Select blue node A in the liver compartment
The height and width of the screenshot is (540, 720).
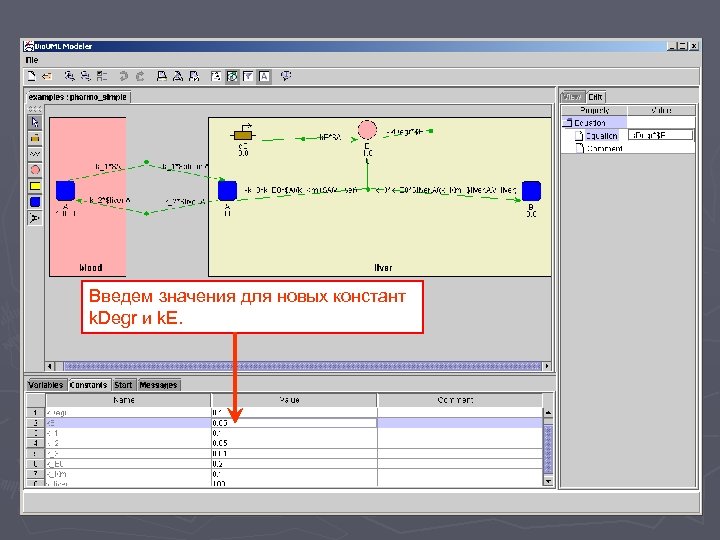coord(227,191)
